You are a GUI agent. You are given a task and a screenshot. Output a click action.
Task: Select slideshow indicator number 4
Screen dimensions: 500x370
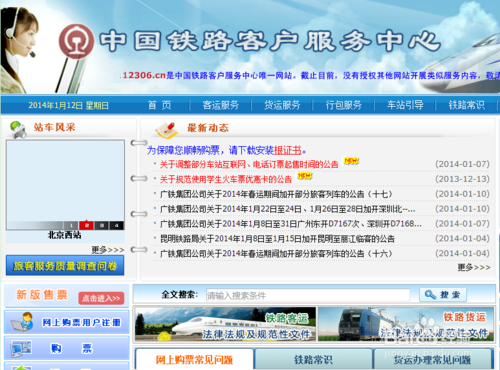click(116, 226)
